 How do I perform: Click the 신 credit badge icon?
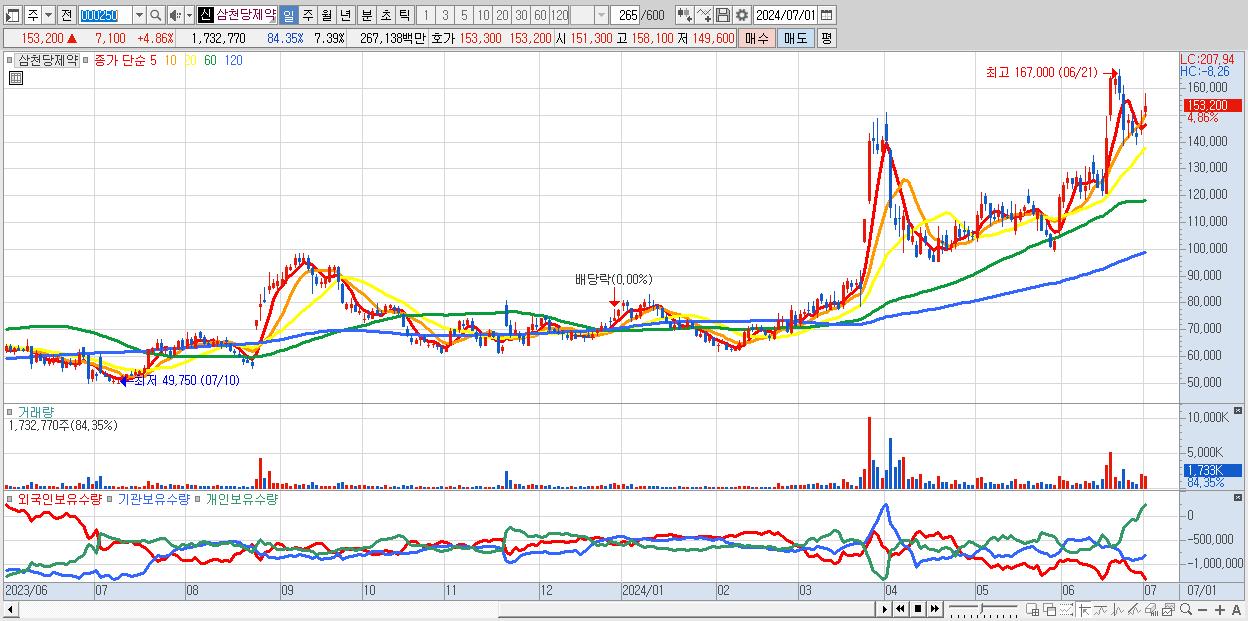(205, 15)
